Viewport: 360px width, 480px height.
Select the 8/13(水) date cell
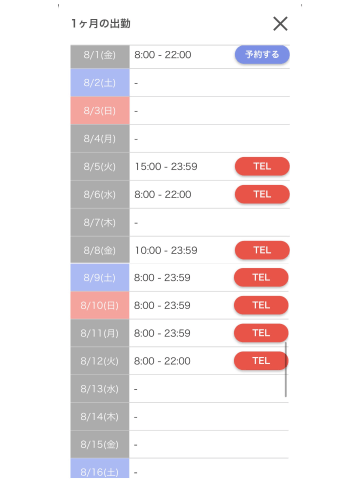[x=100, y=389]
